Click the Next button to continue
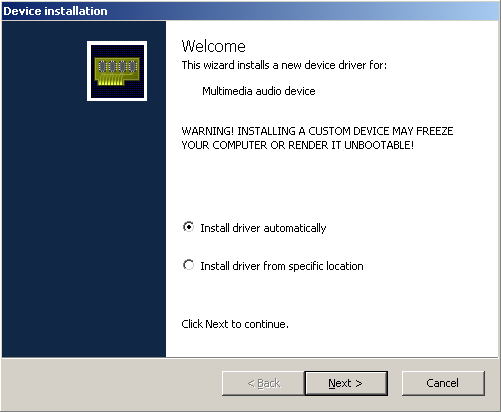The height and width of the screenshot is (412, 501). click(346, 383)
